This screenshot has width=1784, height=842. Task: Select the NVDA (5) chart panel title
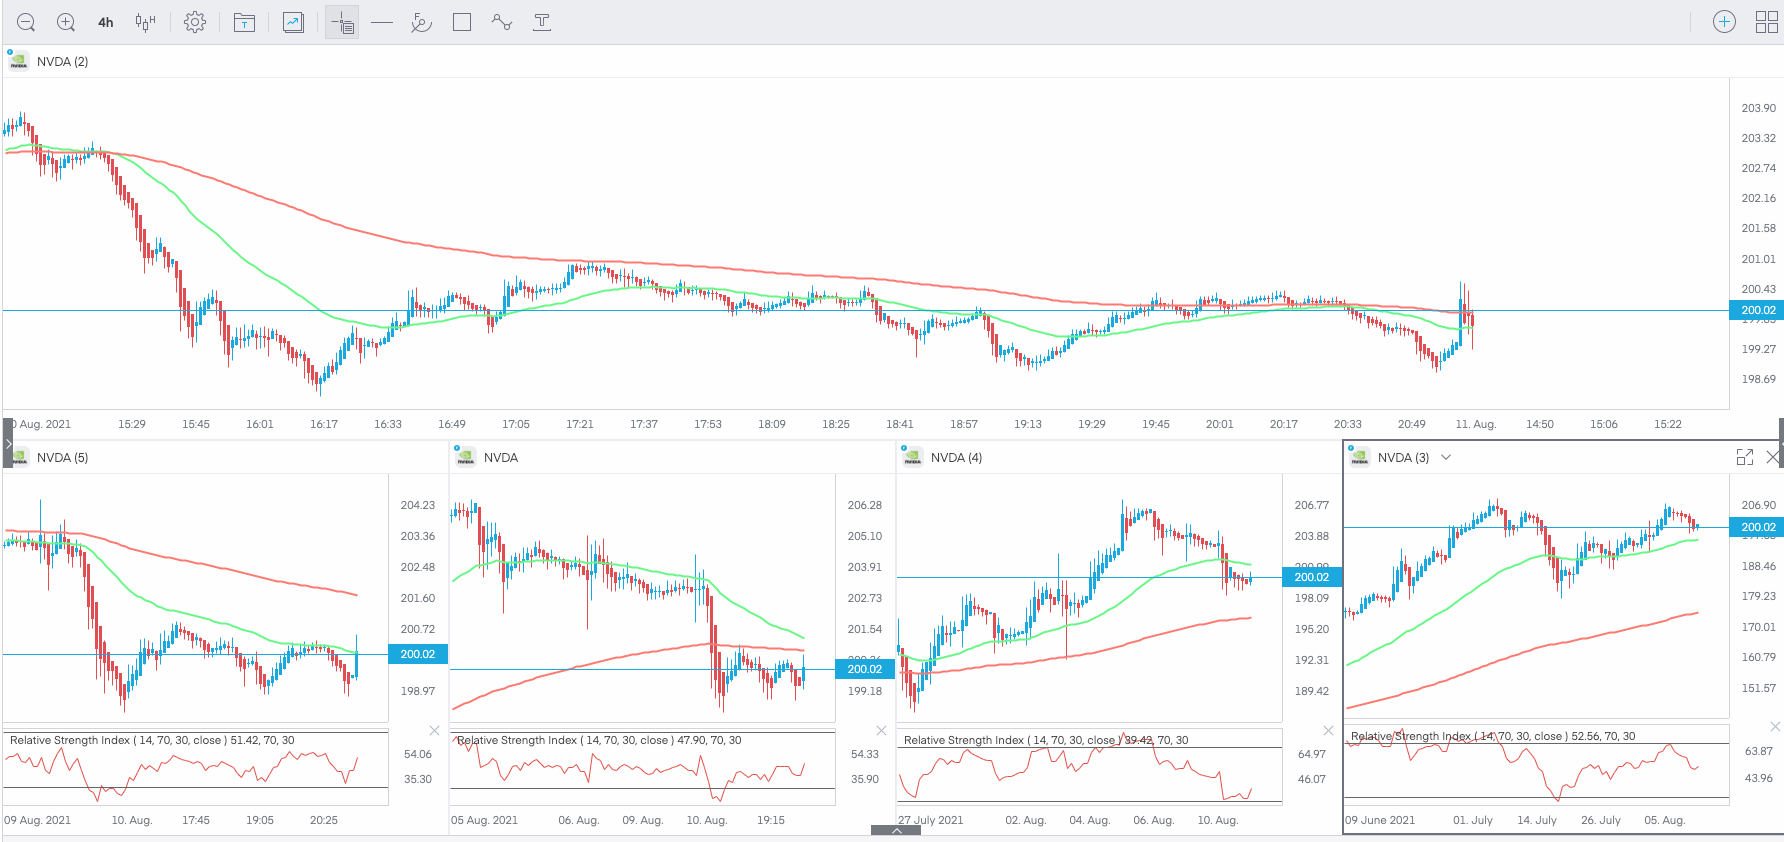[x=62, y=457]
